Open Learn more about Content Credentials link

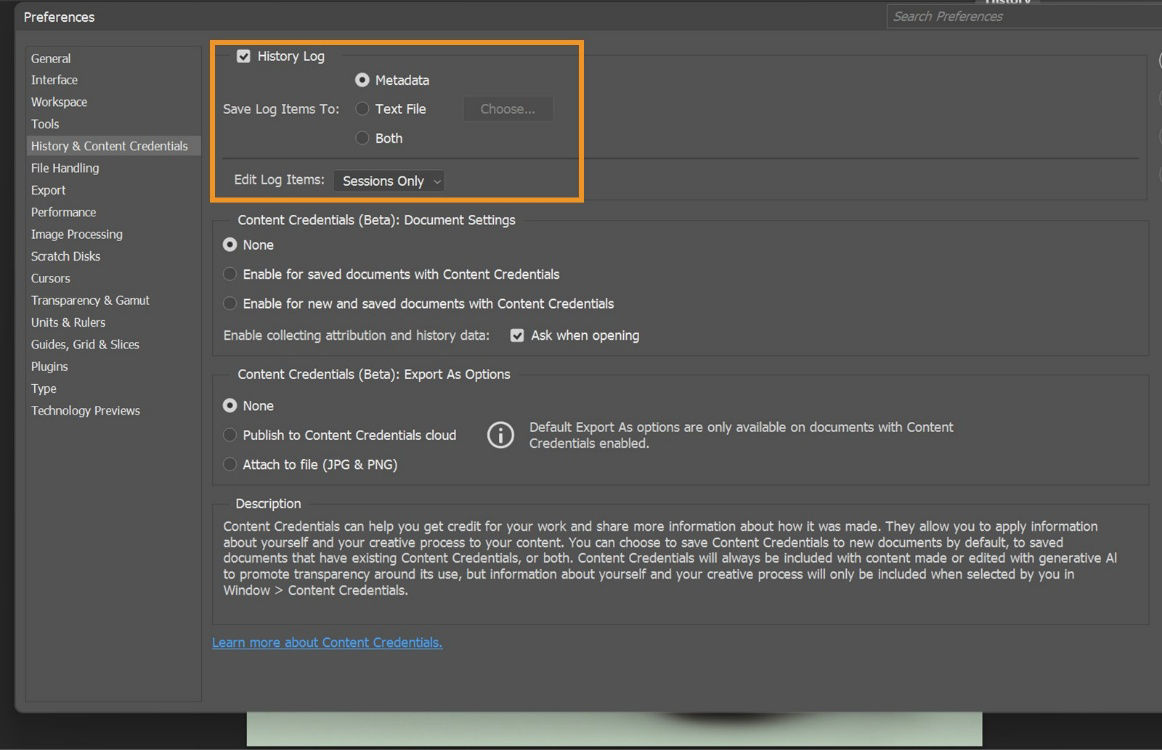(326, 642)
